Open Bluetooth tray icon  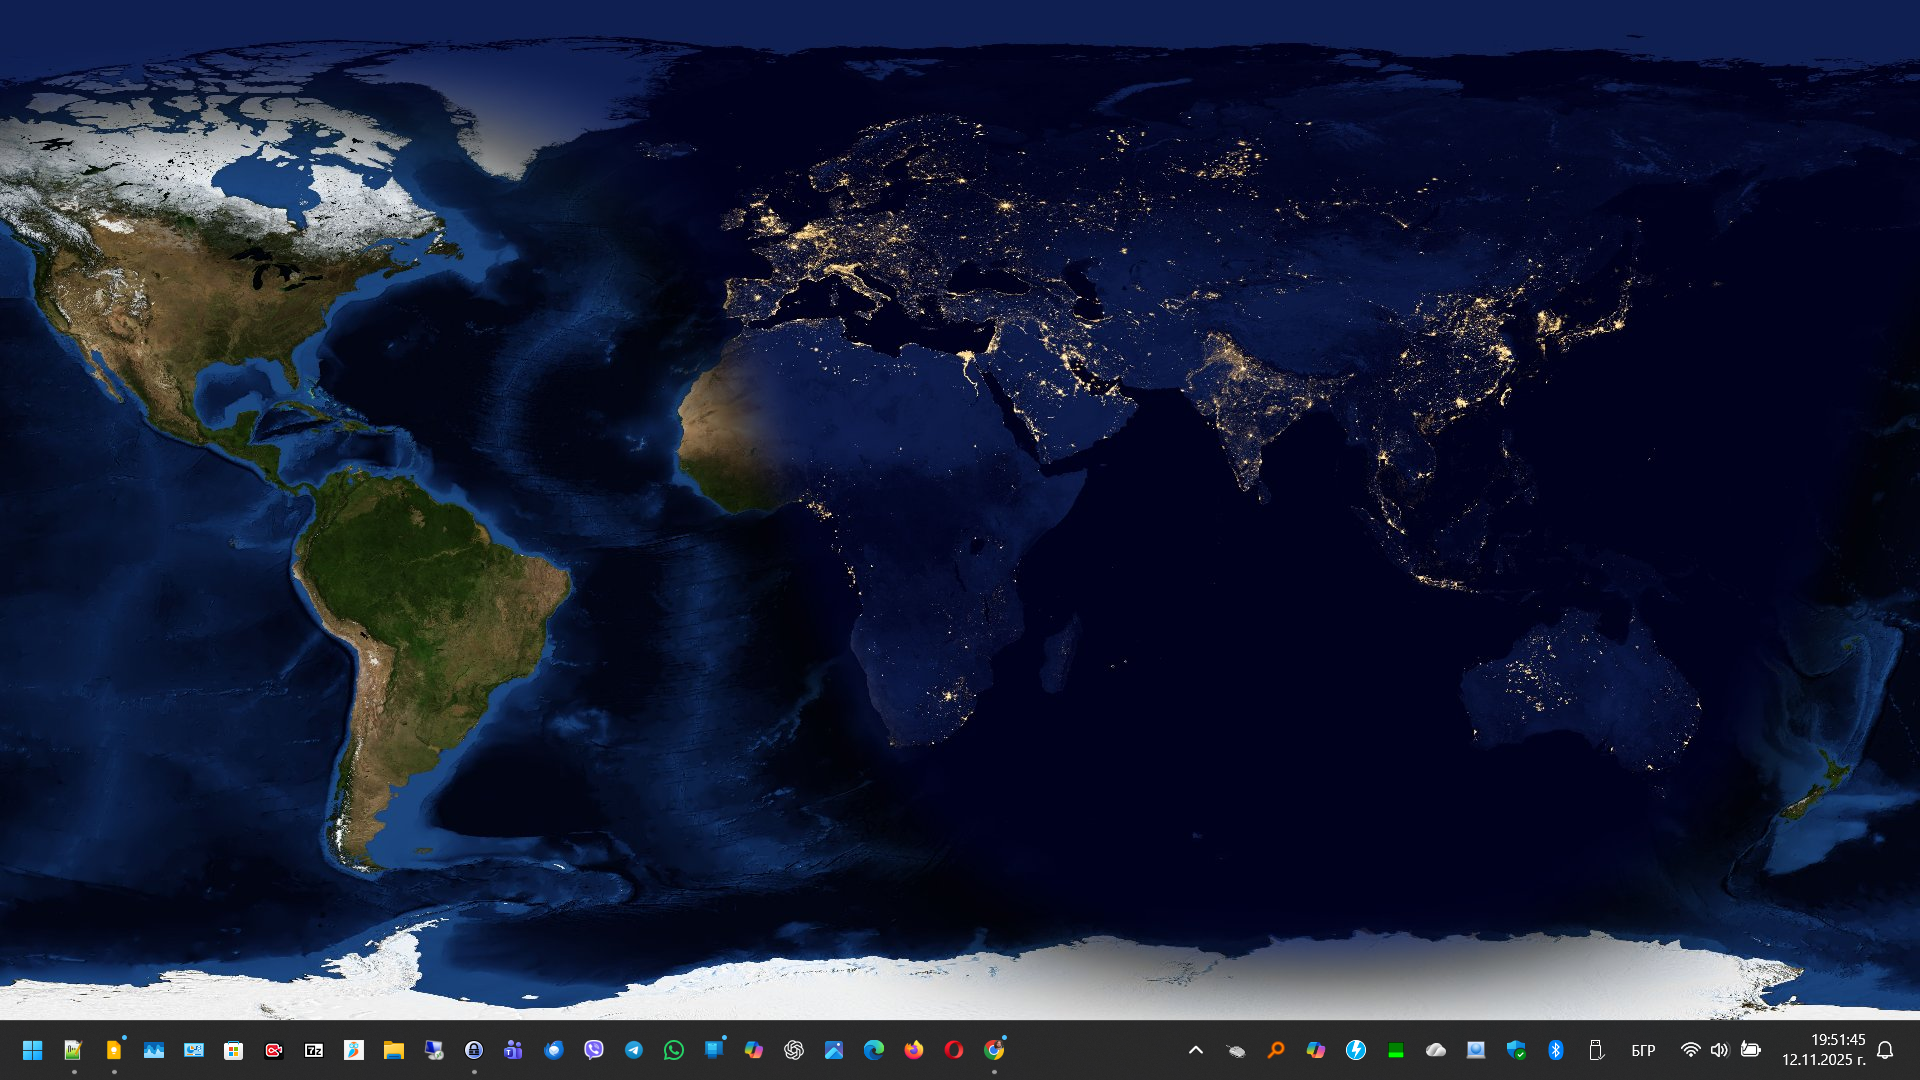point(1556,1050)
